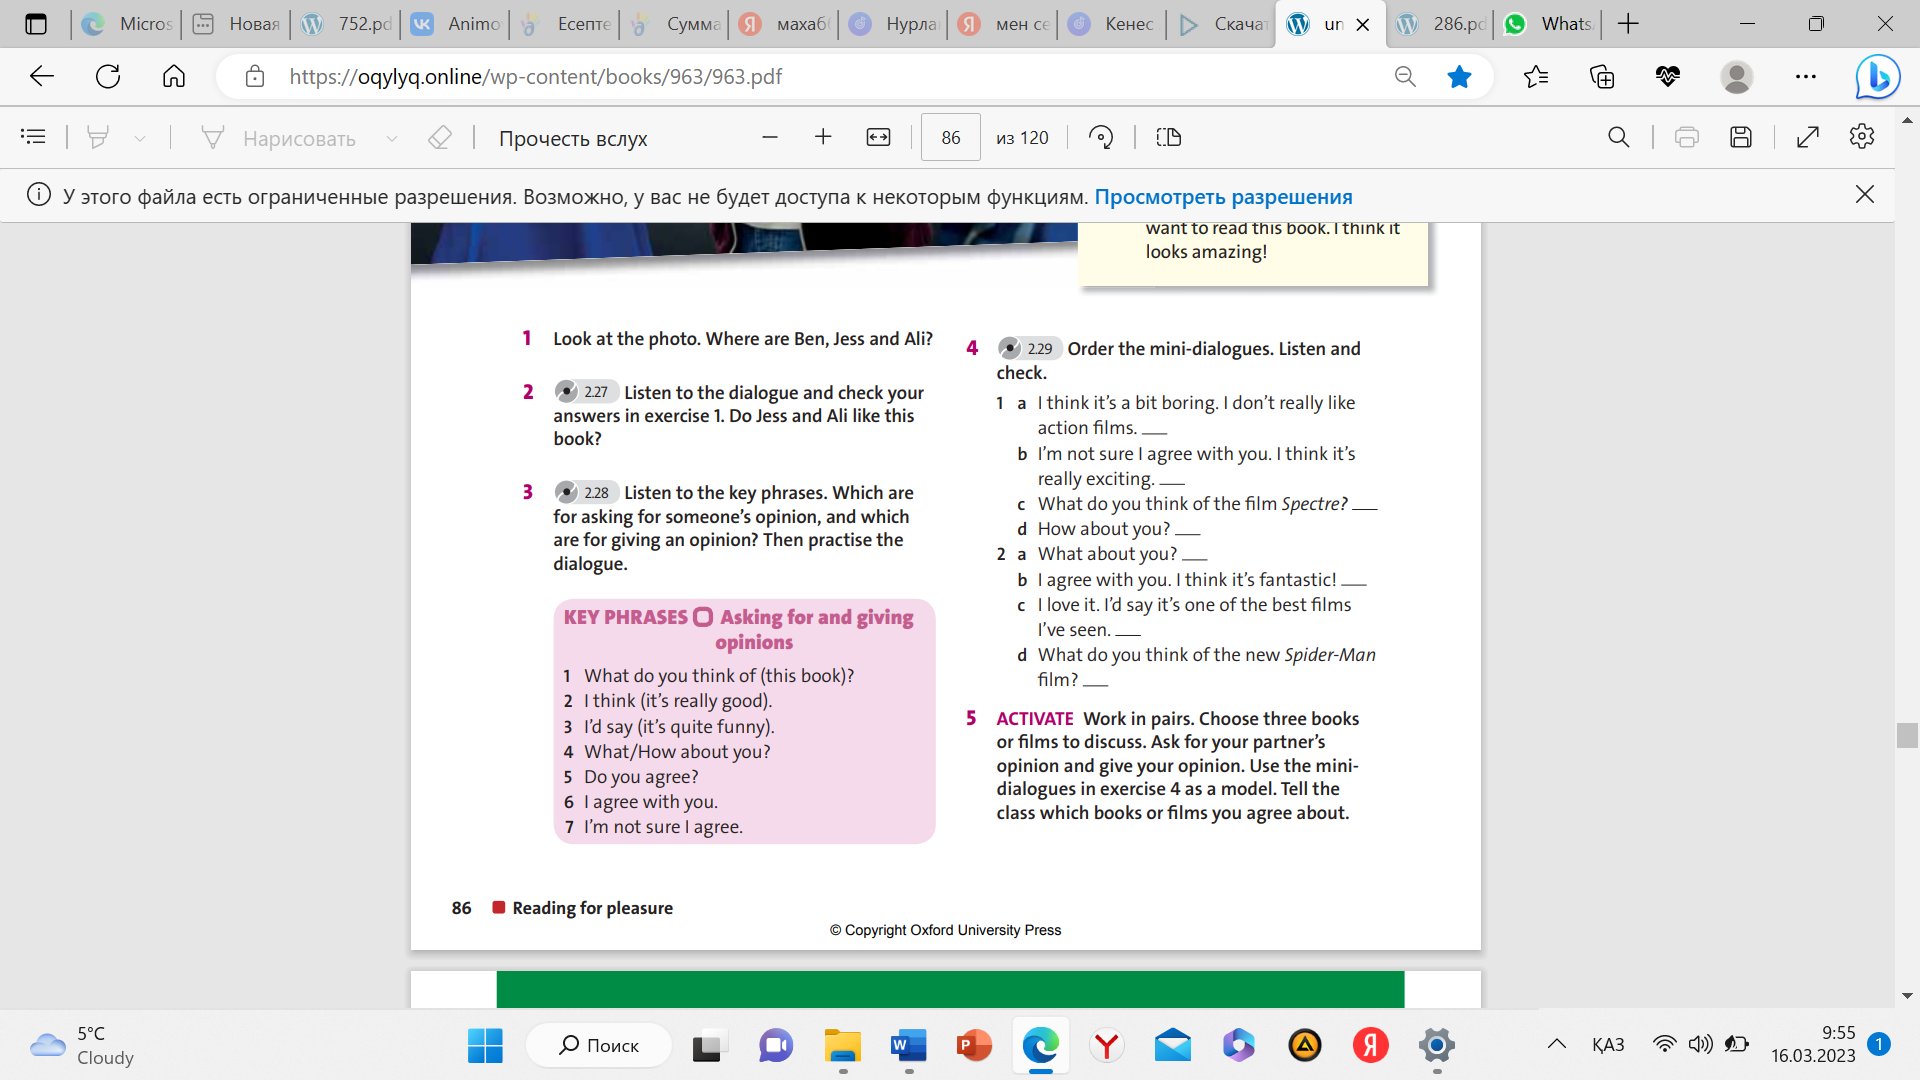Toggle the eraser tool
1920x1080 pixels.
click(440, 137)
